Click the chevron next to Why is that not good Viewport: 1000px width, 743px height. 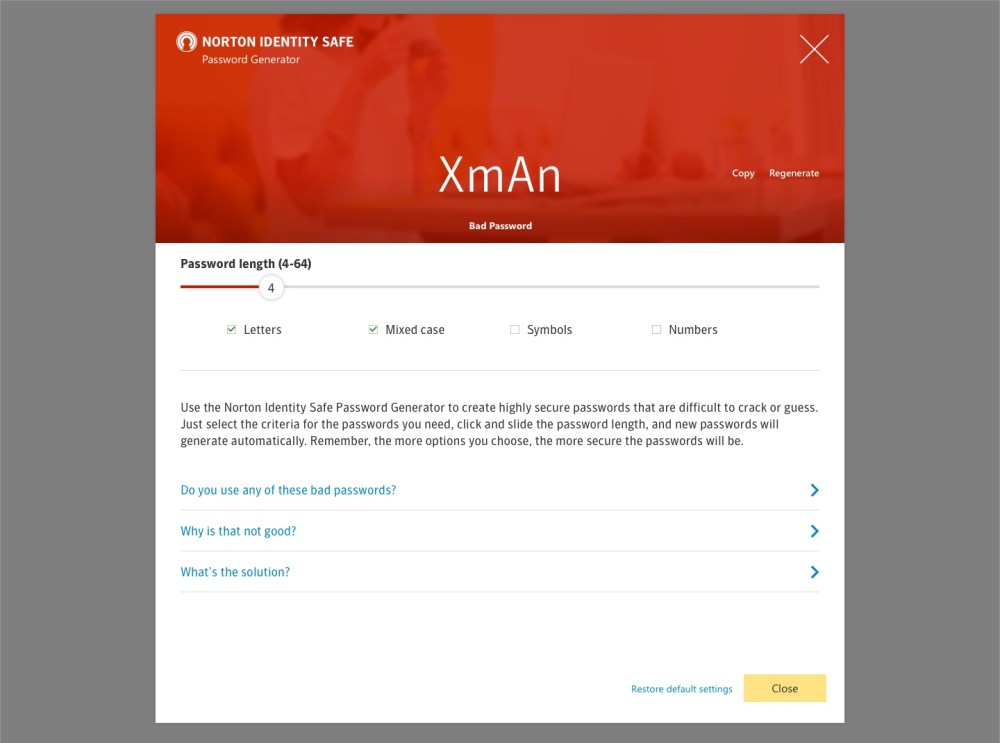tap(814, 531)
